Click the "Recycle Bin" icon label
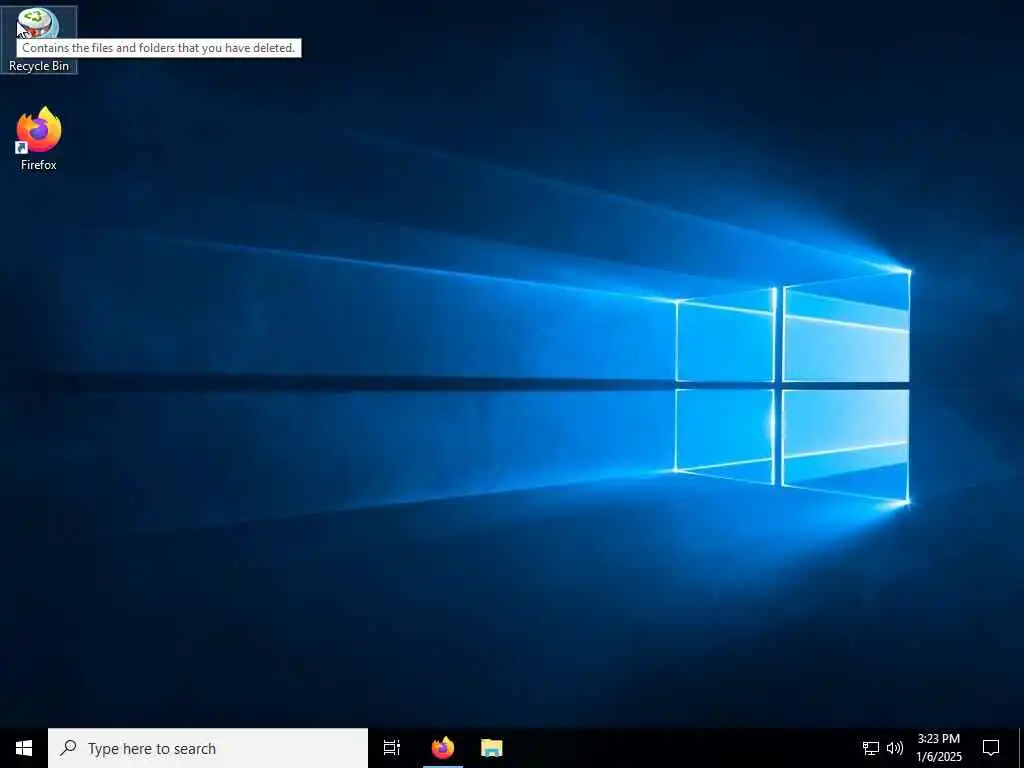 tap(39, 66)
